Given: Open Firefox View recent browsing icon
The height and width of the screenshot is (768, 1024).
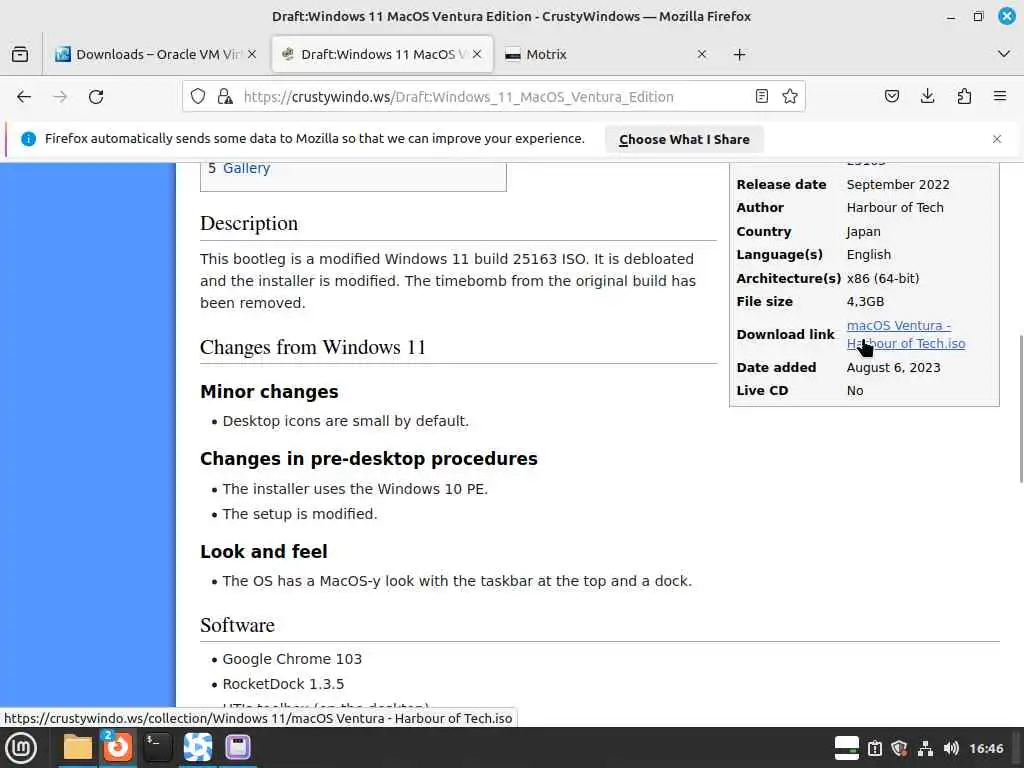Looking at the screenshot, I should coord(20,54).
